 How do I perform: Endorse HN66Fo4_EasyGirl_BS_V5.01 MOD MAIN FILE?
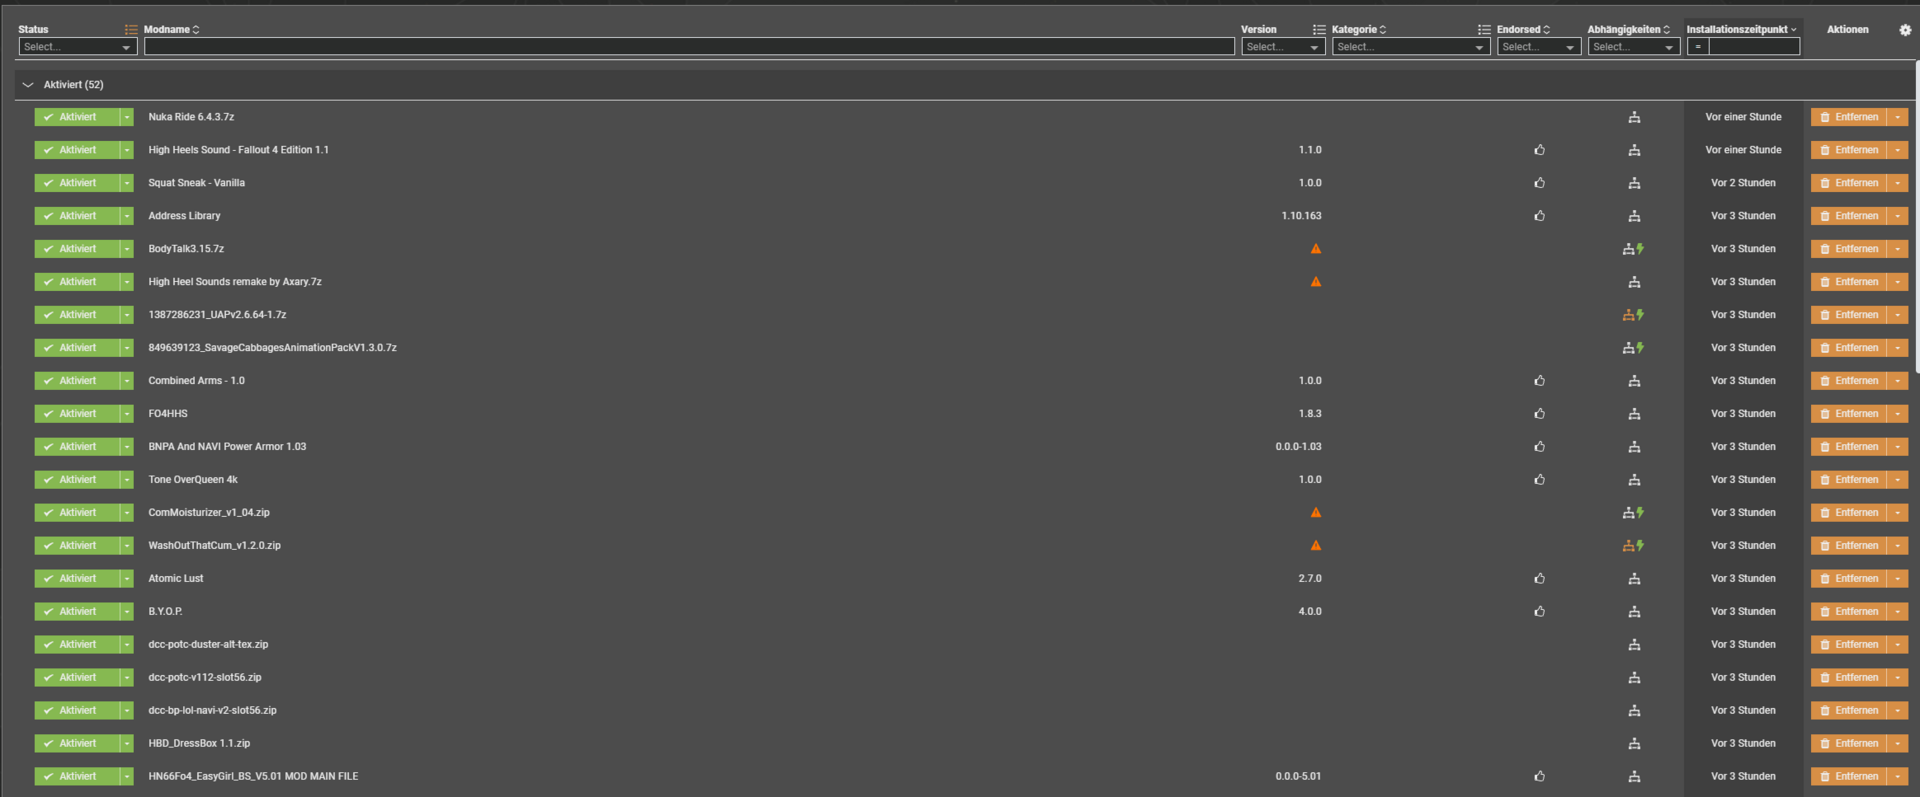(1539, 777)
